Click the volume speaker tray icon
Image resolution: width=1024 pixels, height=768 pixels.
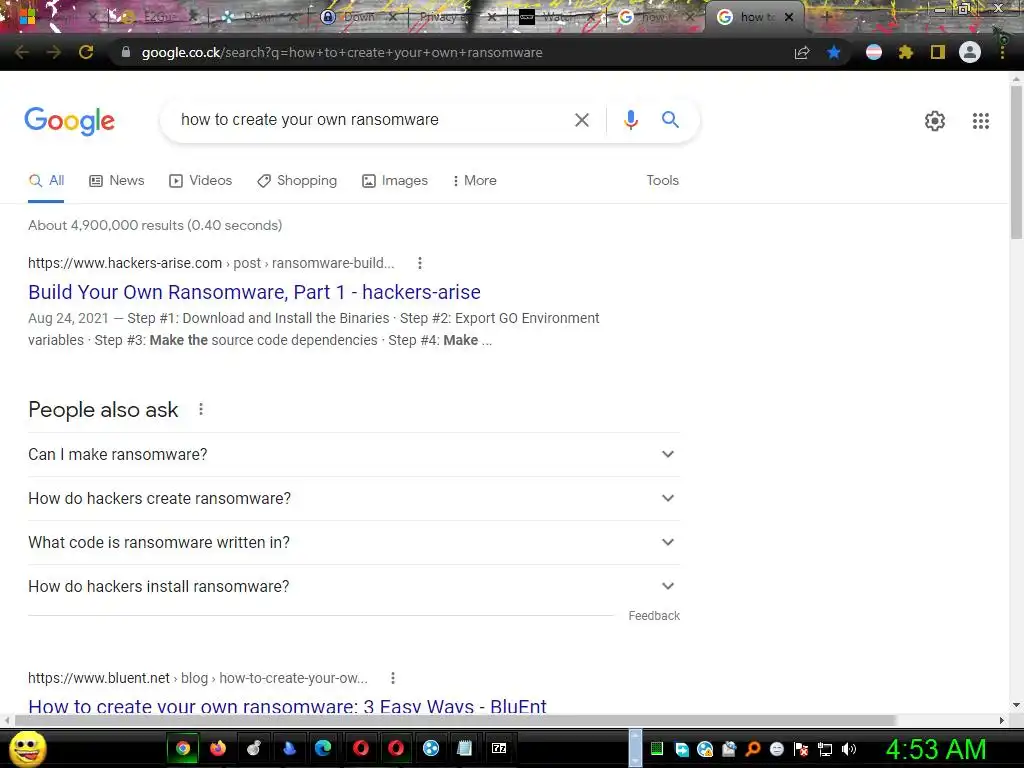[x=848, y=749]
